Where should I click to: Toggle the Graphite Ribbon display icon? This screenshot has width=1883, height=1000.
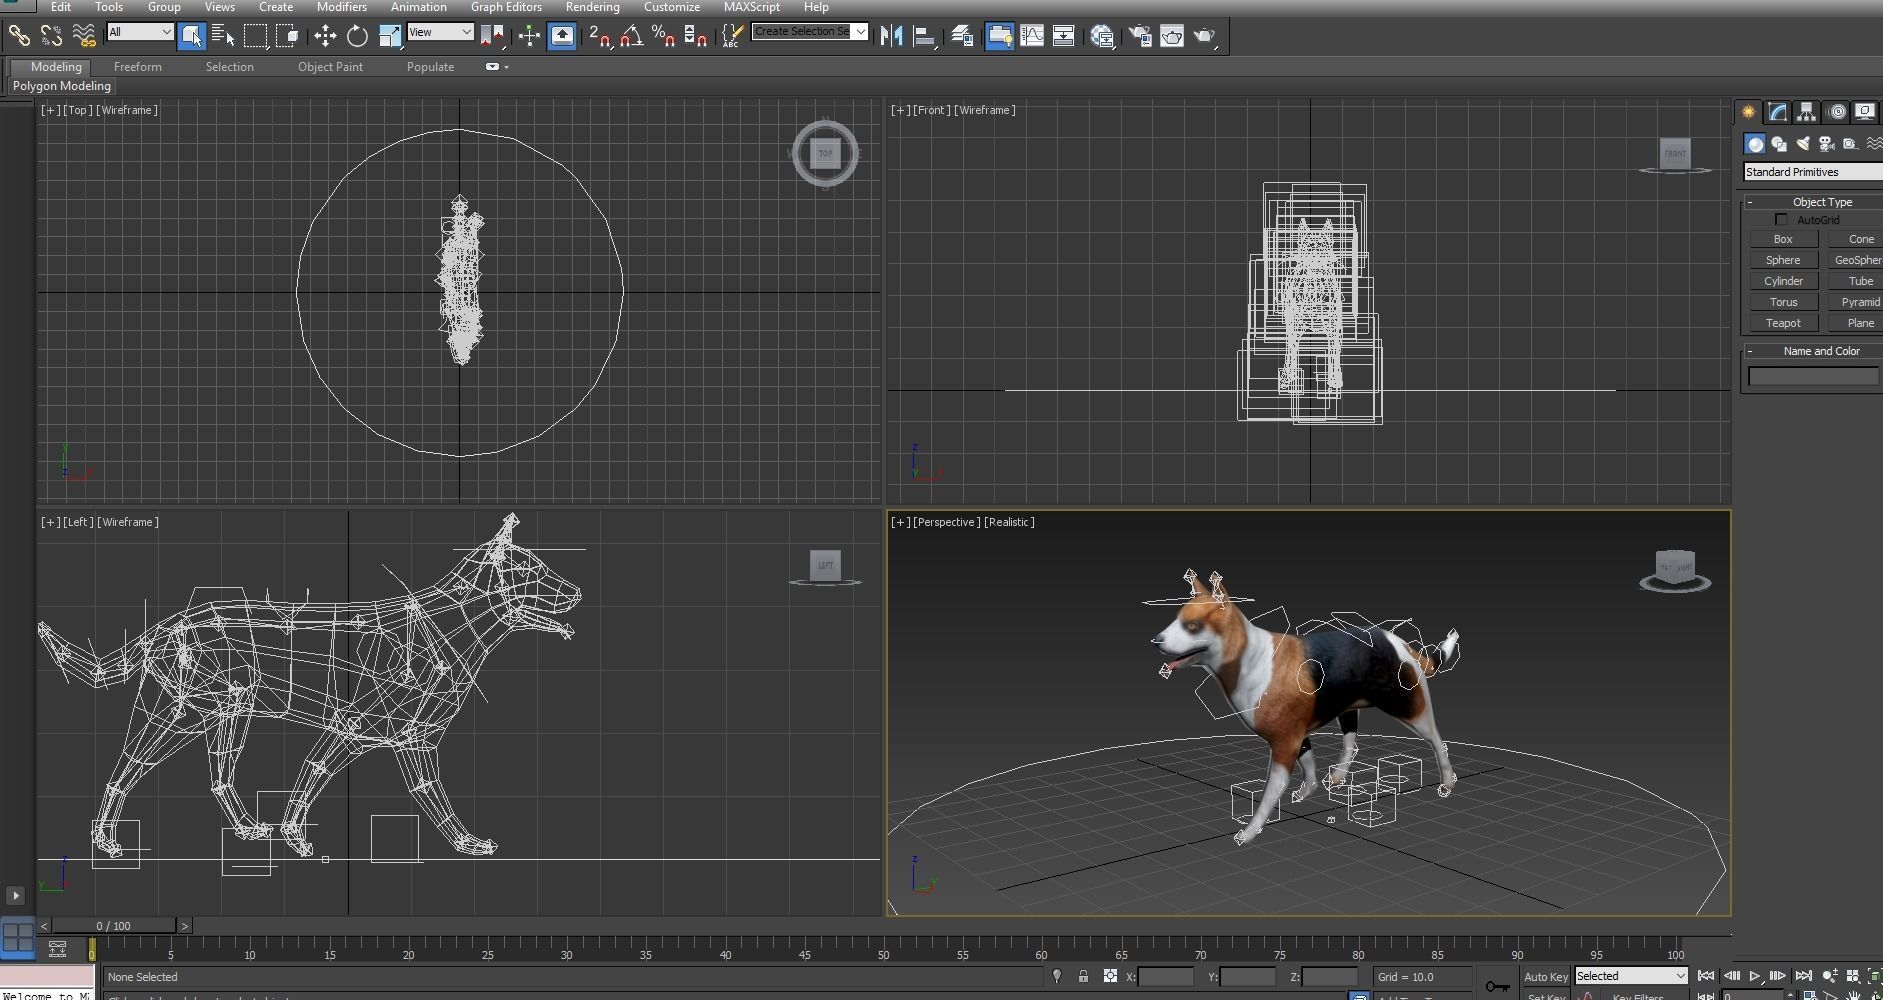click(999, 36)
